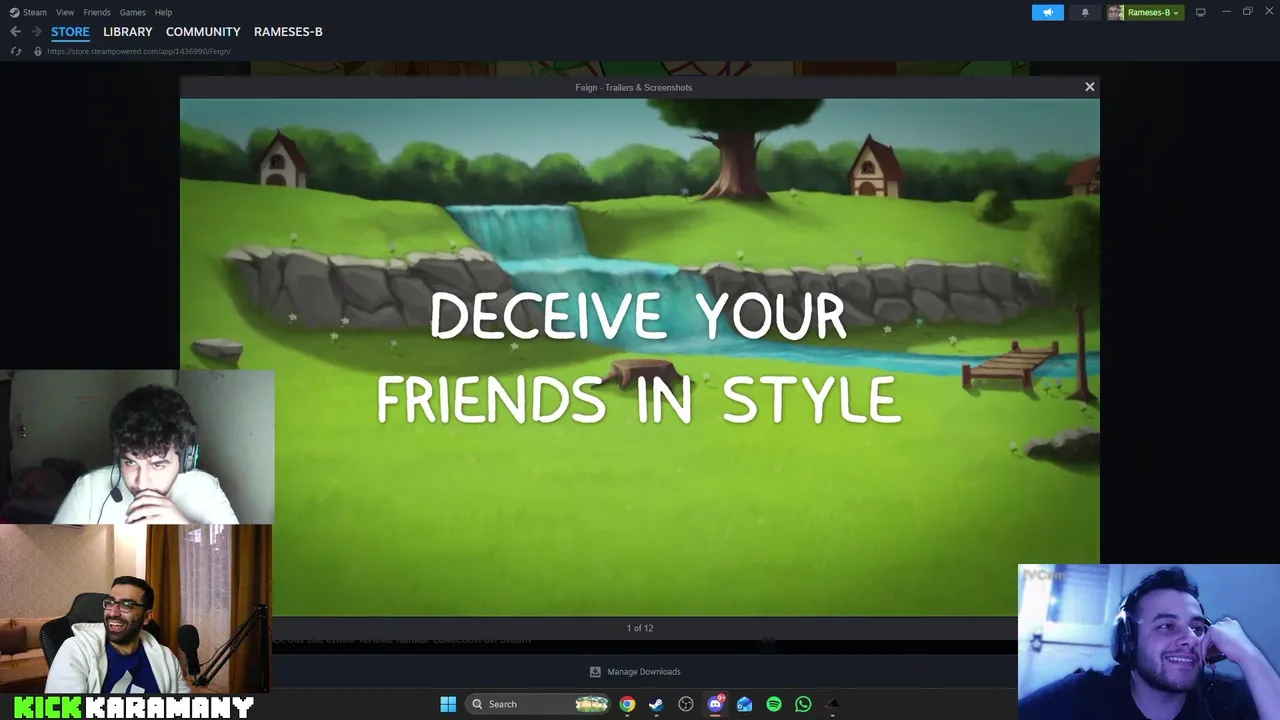The height and width of the screenshot is (720, 1280).
Task: Open the COMMUNITY tab
Action: (203, 32)
